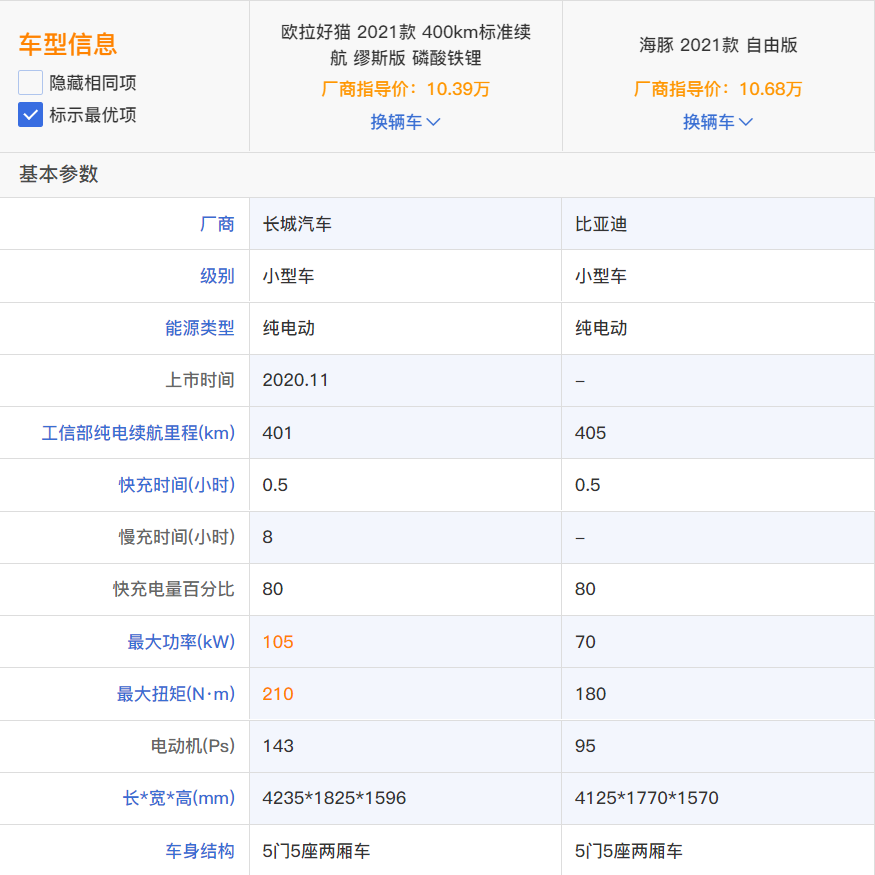
Task: Open the 车身结构 parameter link
Action: (199, 851)
